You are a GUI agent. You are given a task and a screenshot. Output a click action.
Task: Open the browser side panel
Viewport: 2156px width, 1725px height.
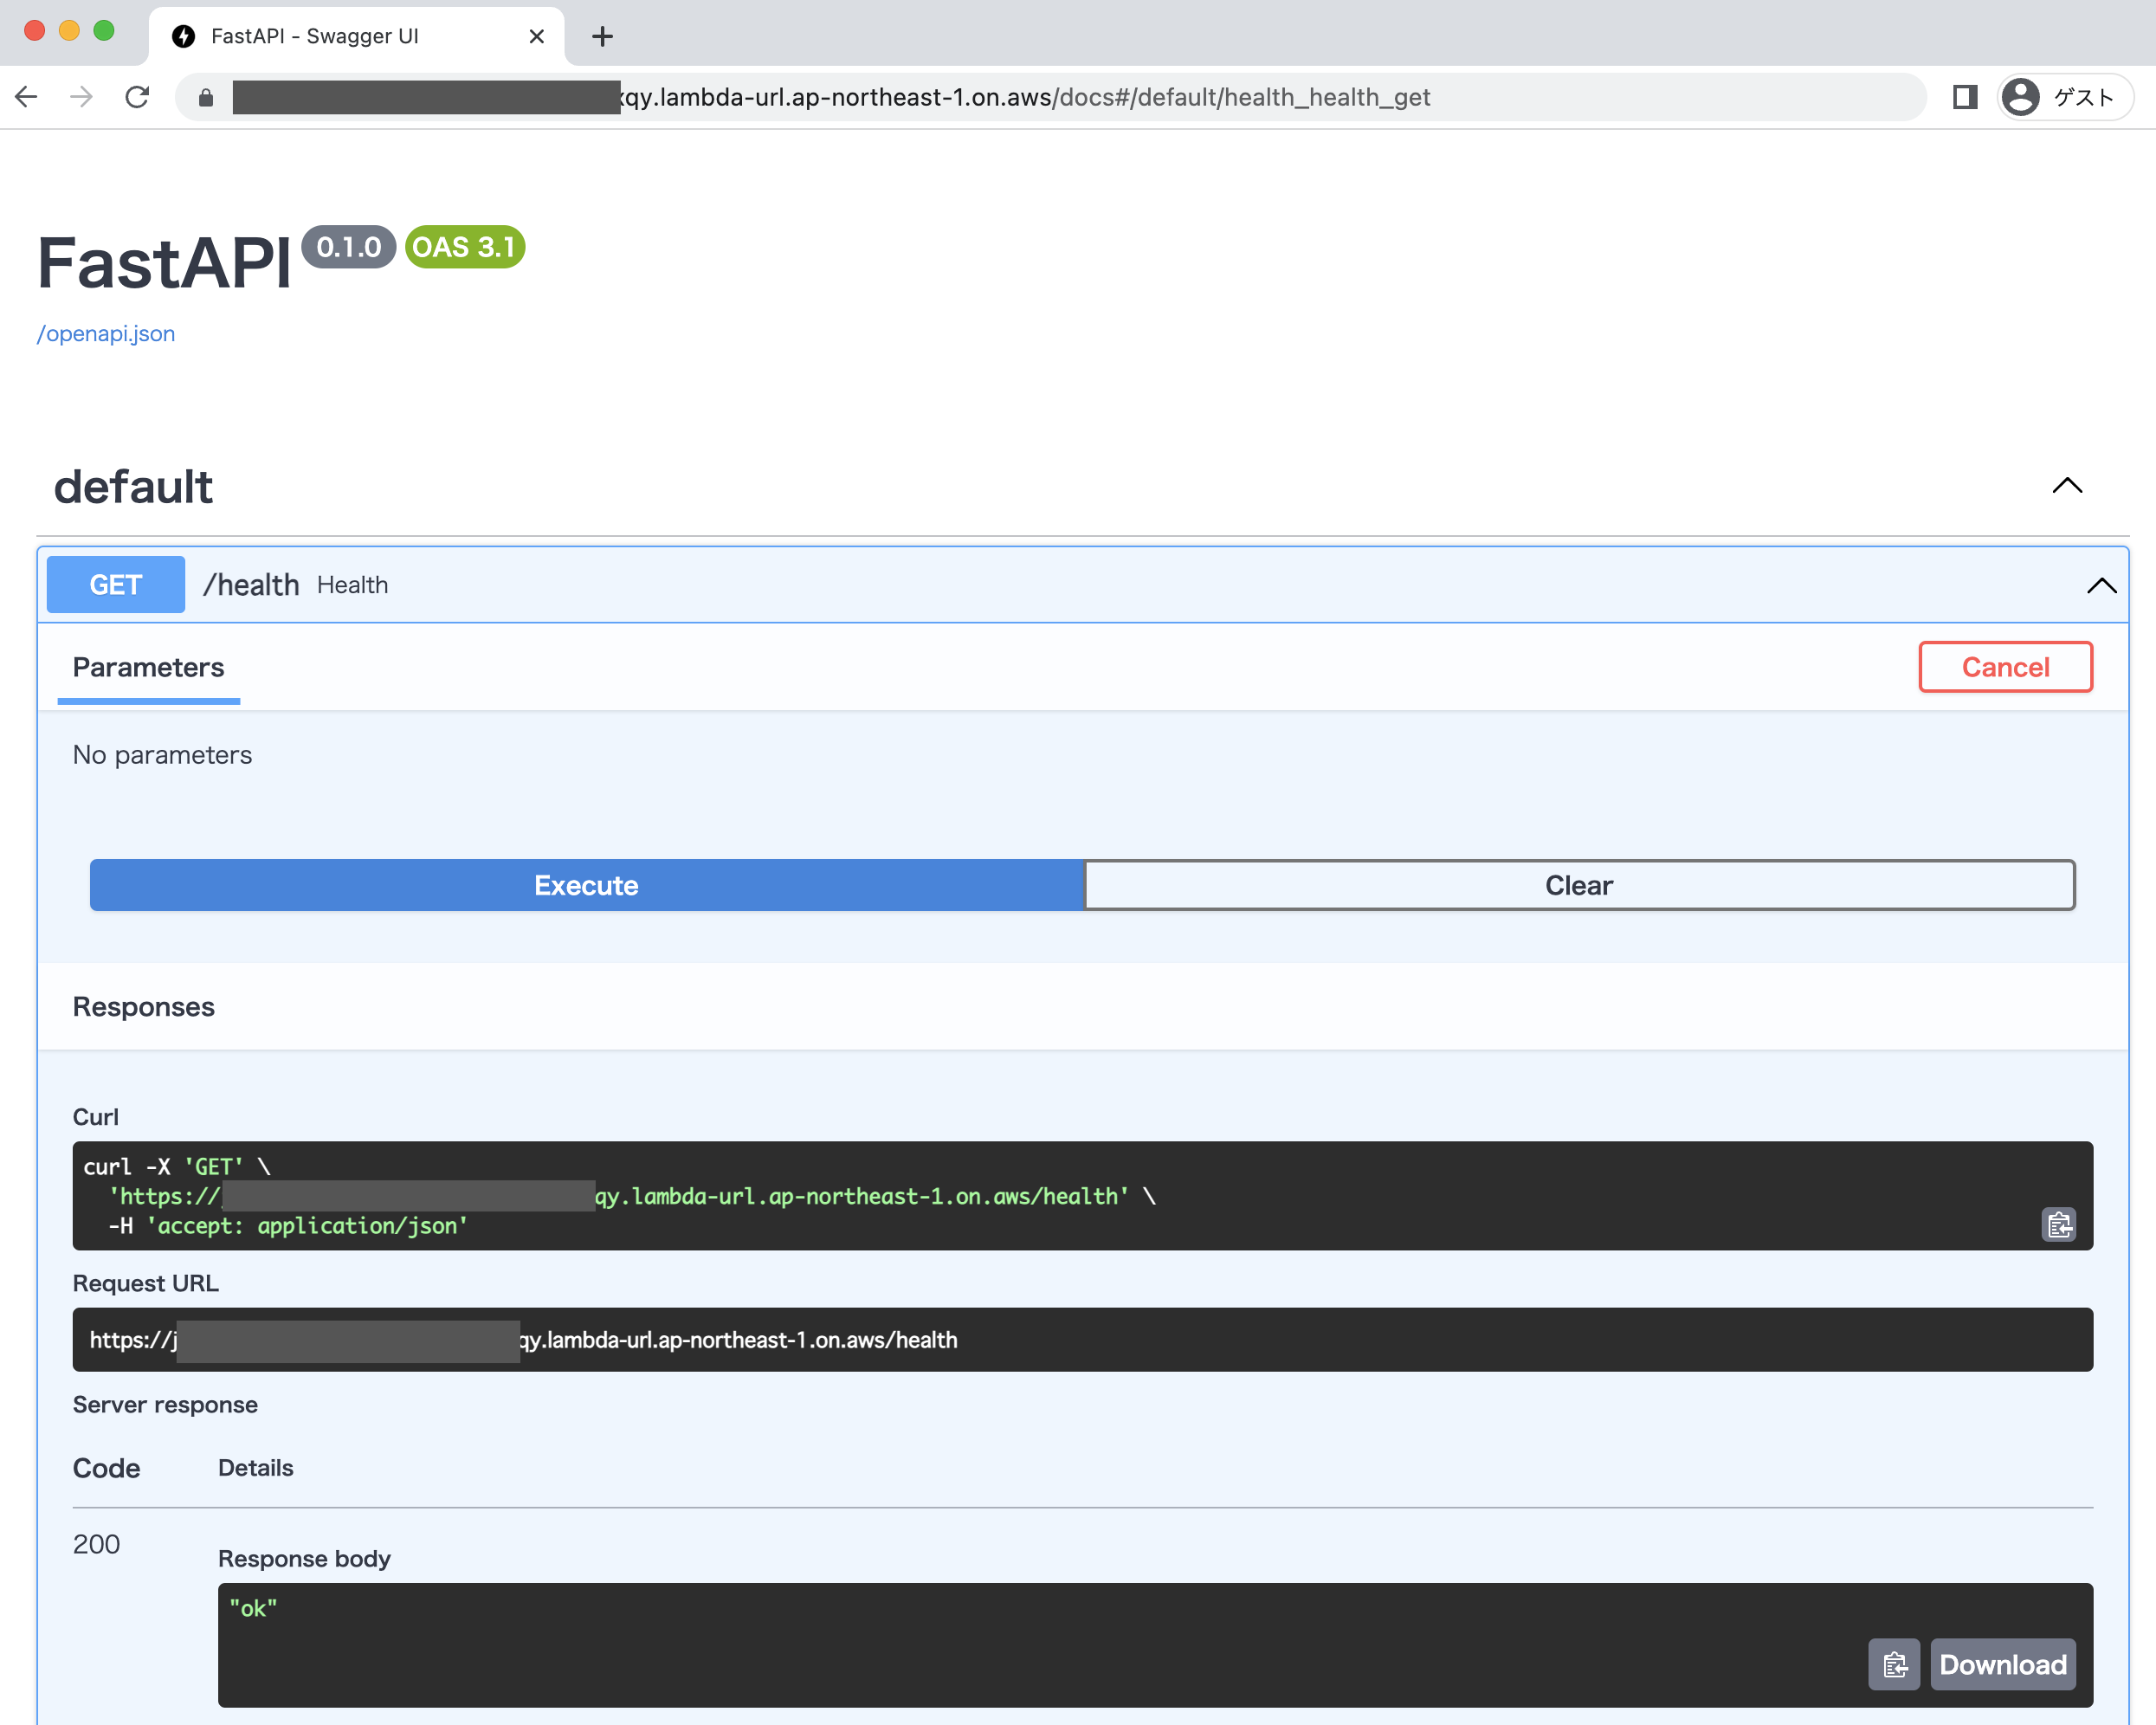coord(1965,96)
